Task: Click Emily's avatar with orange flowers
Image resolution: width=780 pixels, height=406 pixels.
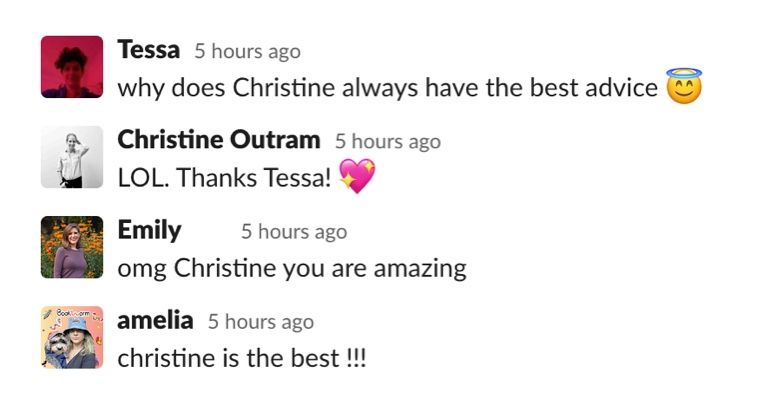Action: pos(71,247)
